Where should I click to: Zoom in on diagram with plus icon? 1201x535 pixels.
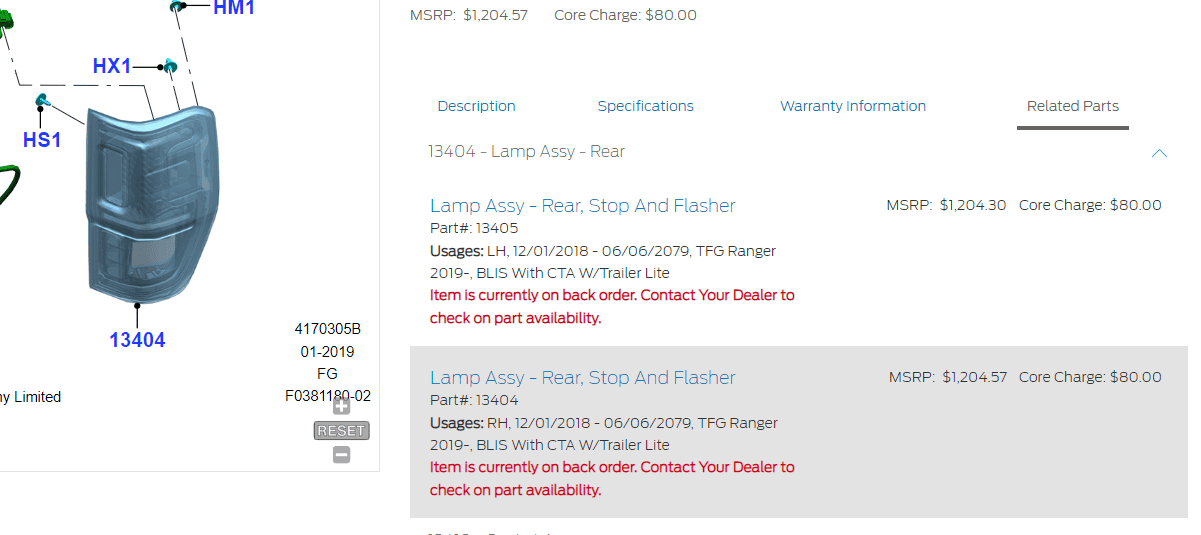(342, 406)
